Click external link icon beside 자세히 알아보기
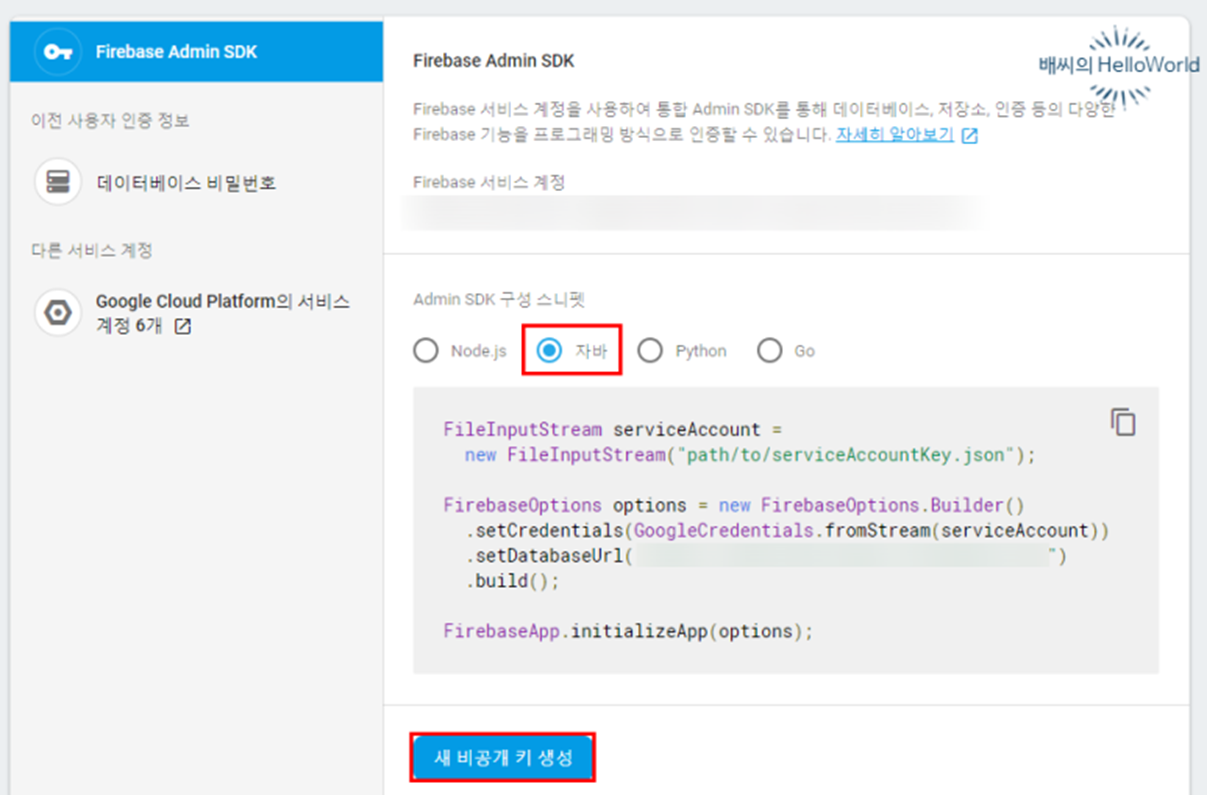The image size is (1207, 795). 969,135
